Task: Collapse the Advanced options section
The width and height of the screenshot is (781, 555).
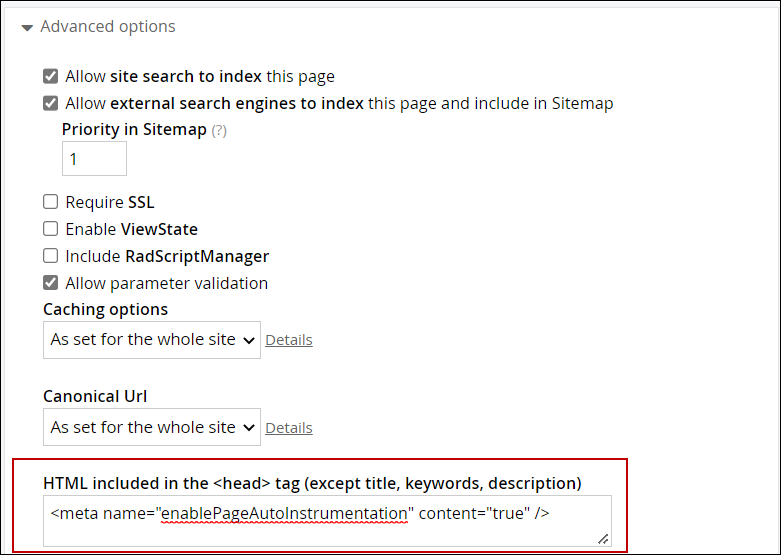Action: 27,27
